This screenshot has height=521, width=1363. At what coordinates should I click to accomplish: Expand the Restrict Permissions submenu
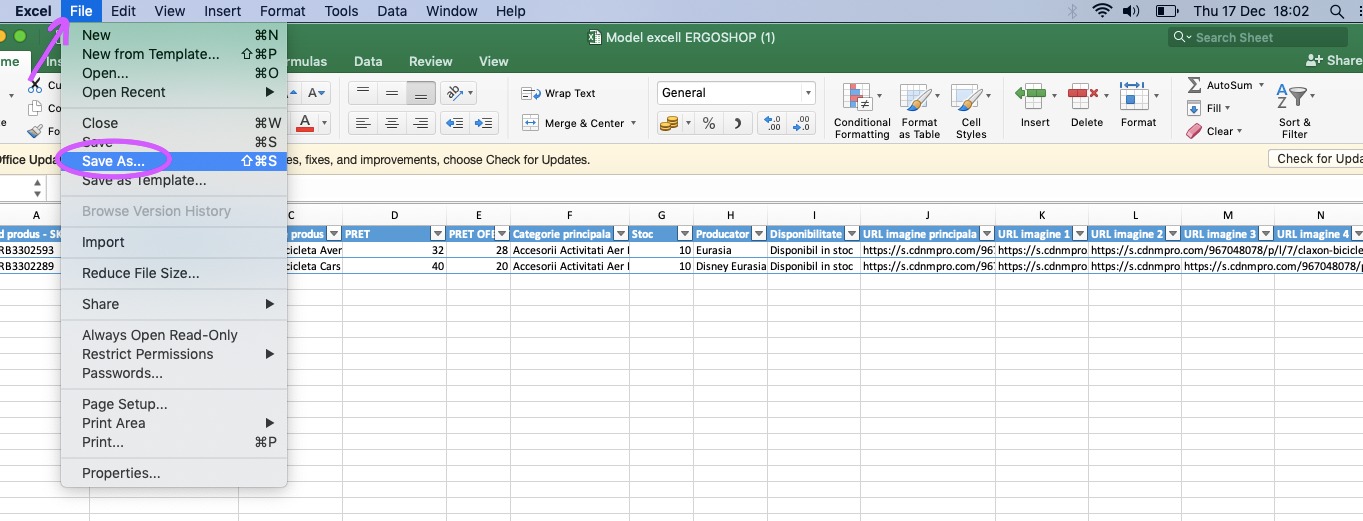pyautogui.click(x=174, y=354)
